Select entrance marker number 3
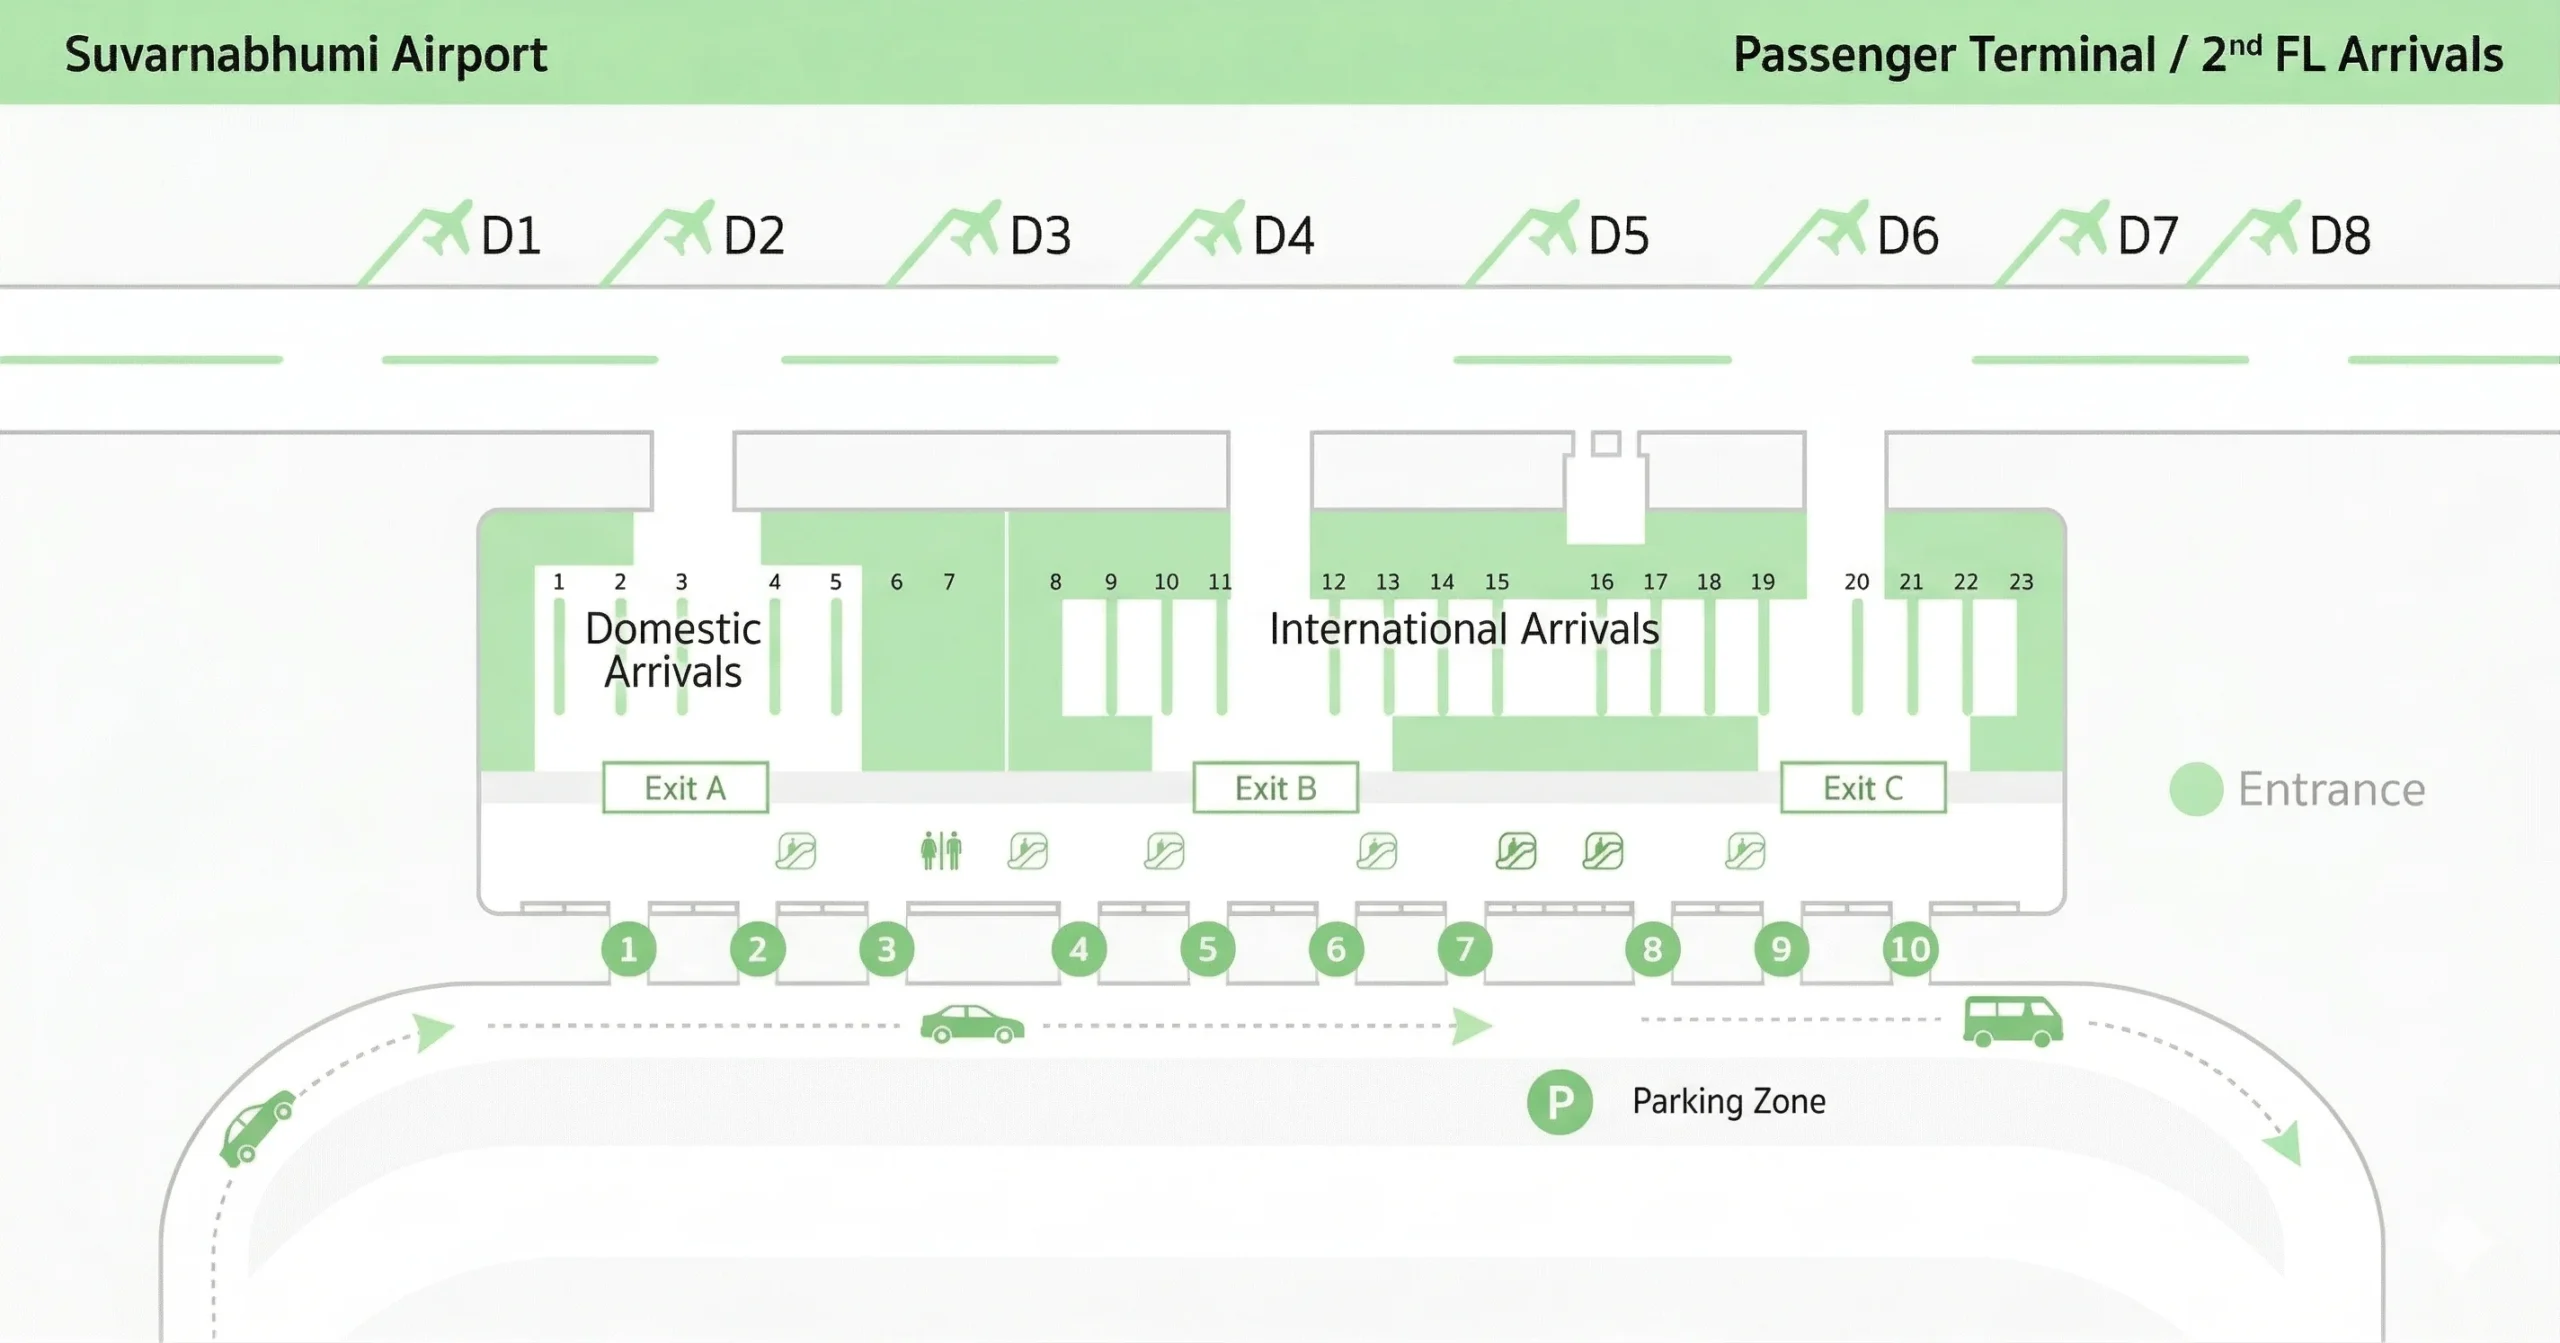Image resolution: width=2560 pixels, height=1343 pixels. [886, 949]
